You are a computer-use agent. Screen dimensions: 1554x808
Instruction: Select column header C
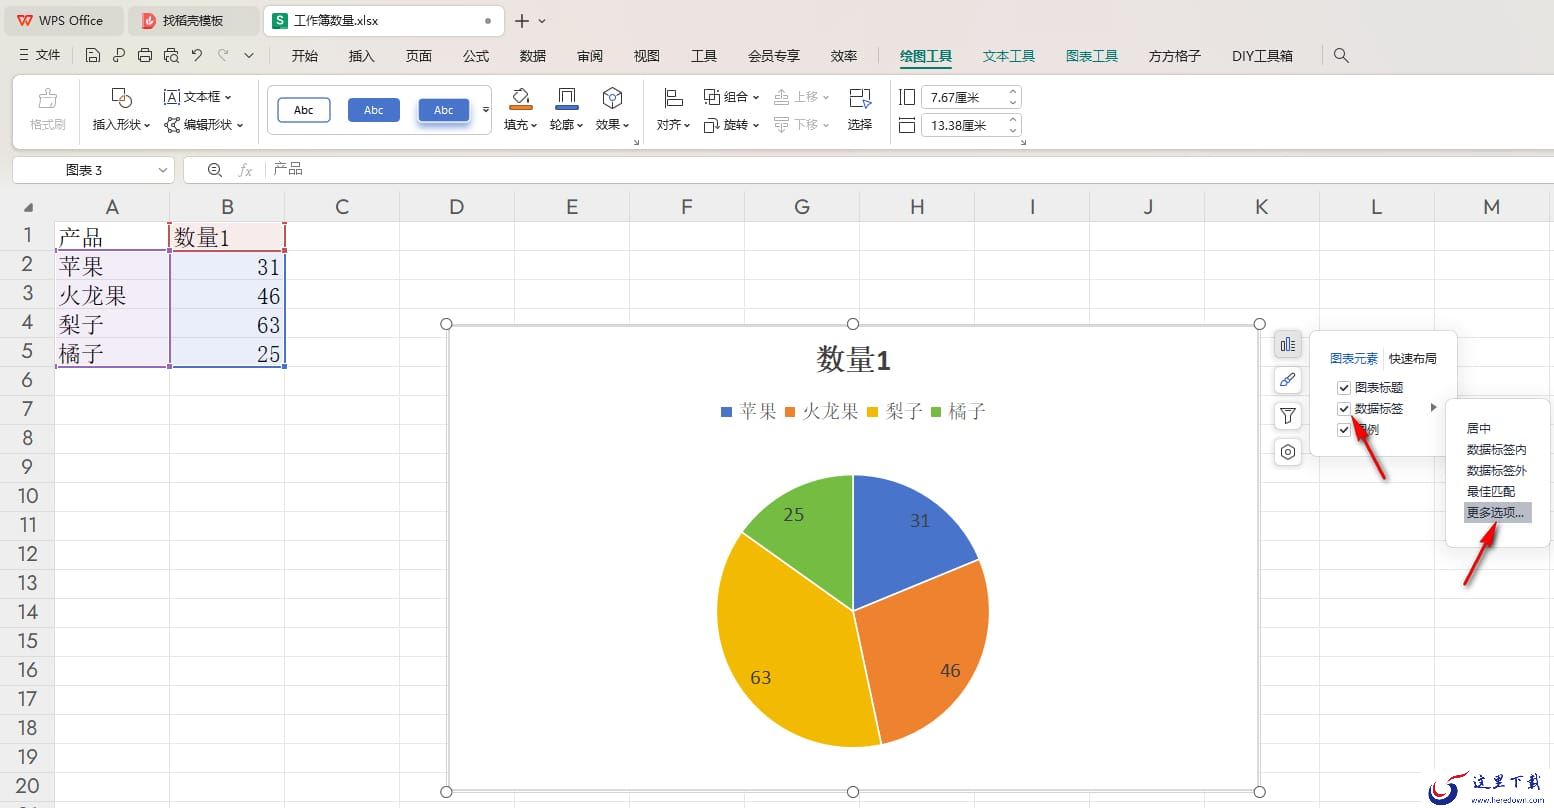point(342,207)
